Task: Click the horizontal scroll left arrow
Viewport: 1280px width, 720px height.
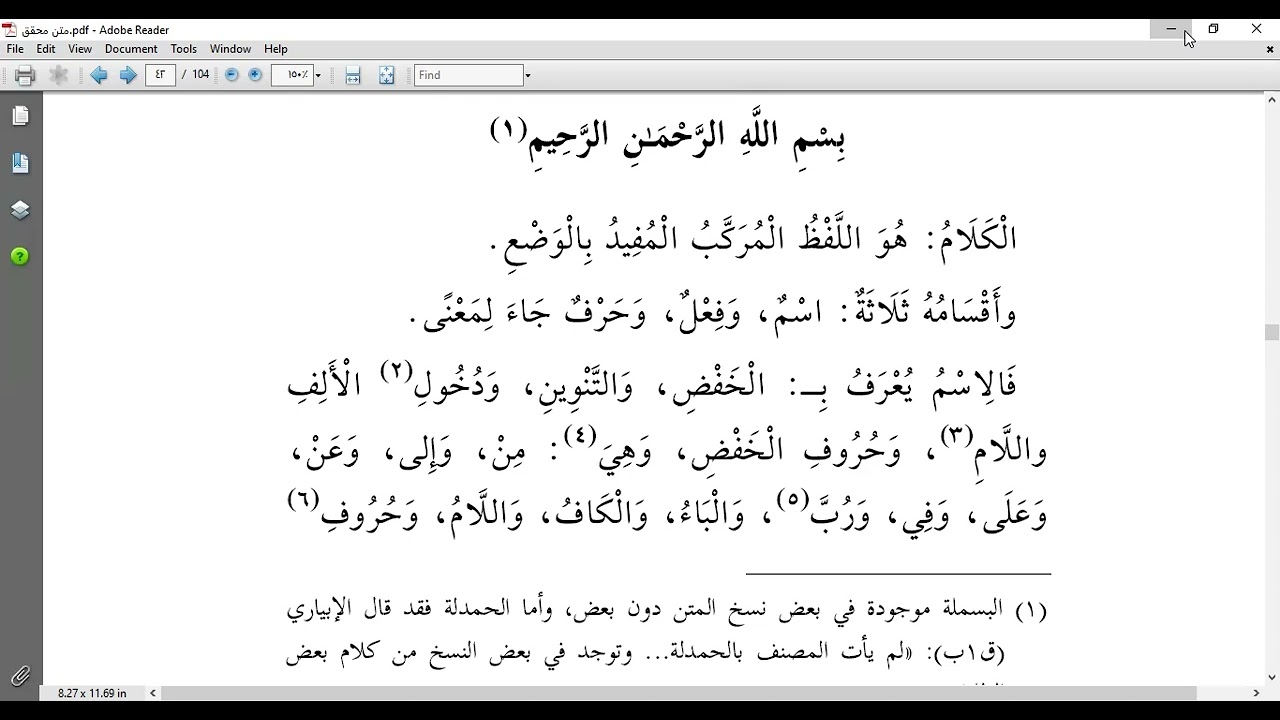Action: point(153,693)
